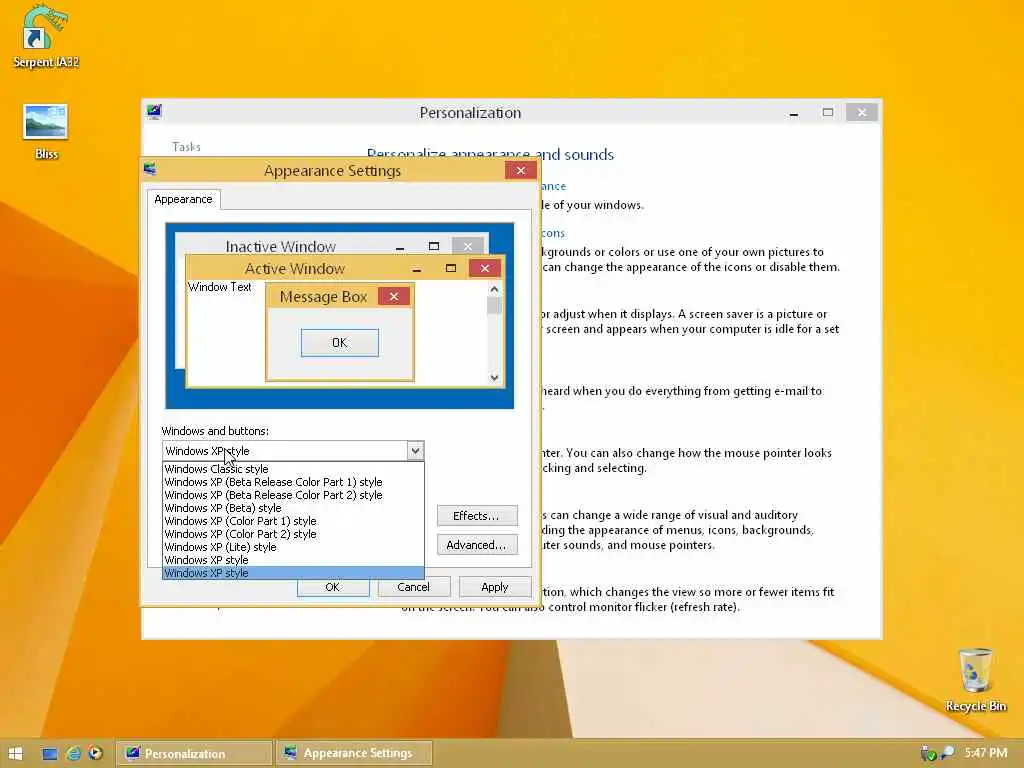Apply the appearance changes
Screen dimensions: 1024x768
494,587
